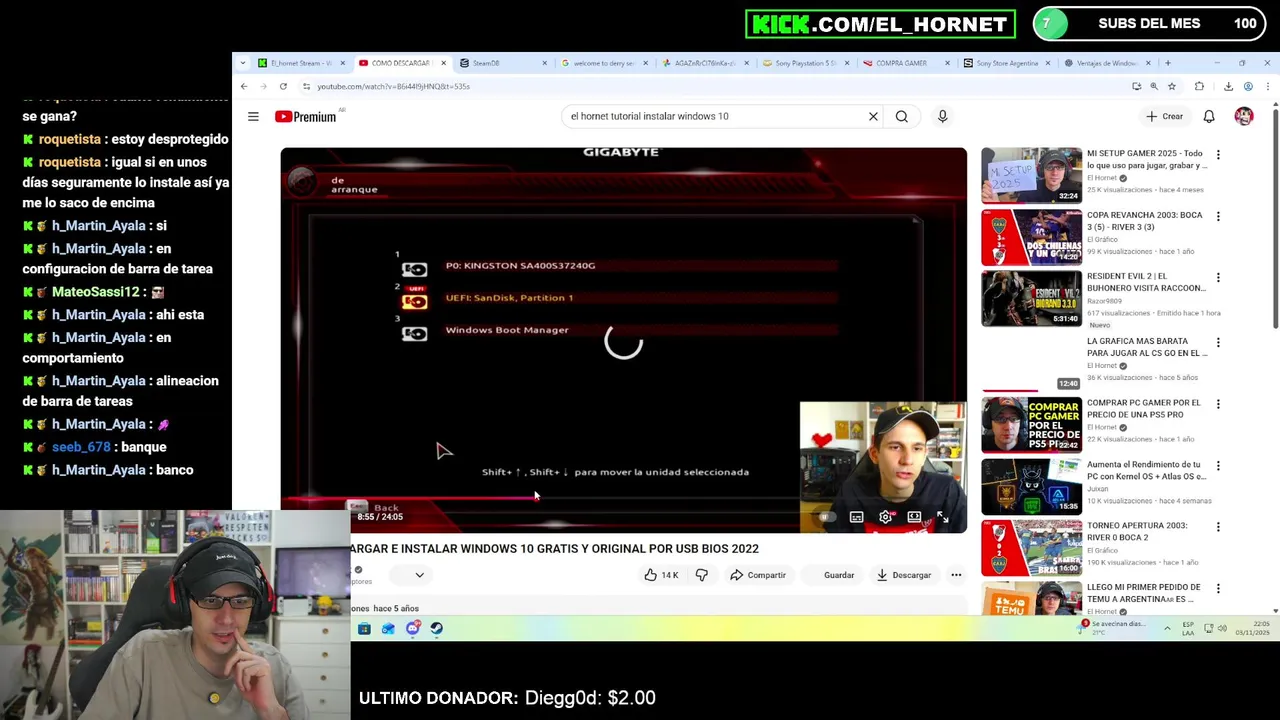This screenshot has height=720, width=1280.
Task: Open options for RESIDENT EVIL 2 video
Action: point(1218,278)
